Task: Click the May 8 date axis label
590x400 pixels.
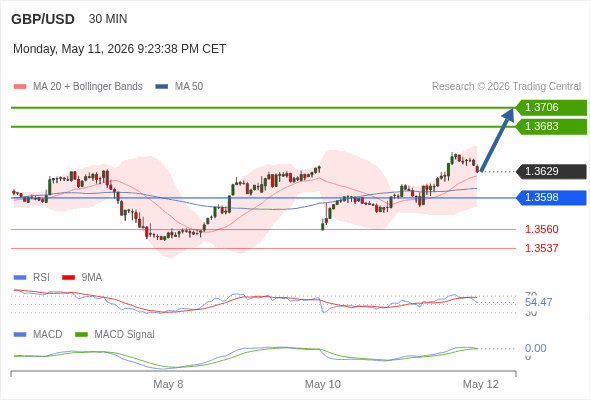Action: pyautogui.click(x=168, y=384)
